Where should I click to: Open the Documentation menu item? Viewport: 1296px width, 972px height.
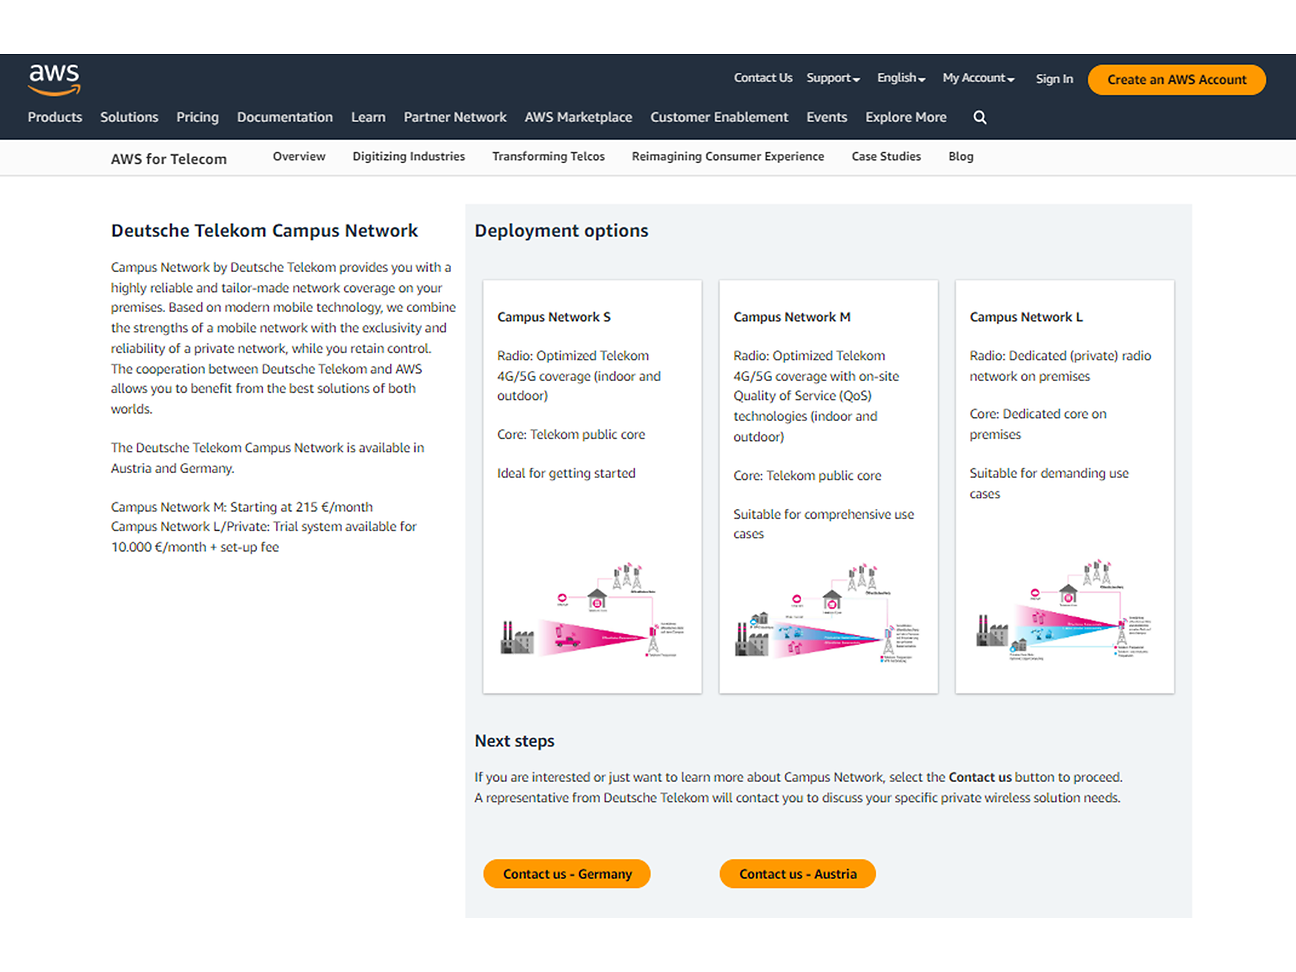[x=285, y=117]
